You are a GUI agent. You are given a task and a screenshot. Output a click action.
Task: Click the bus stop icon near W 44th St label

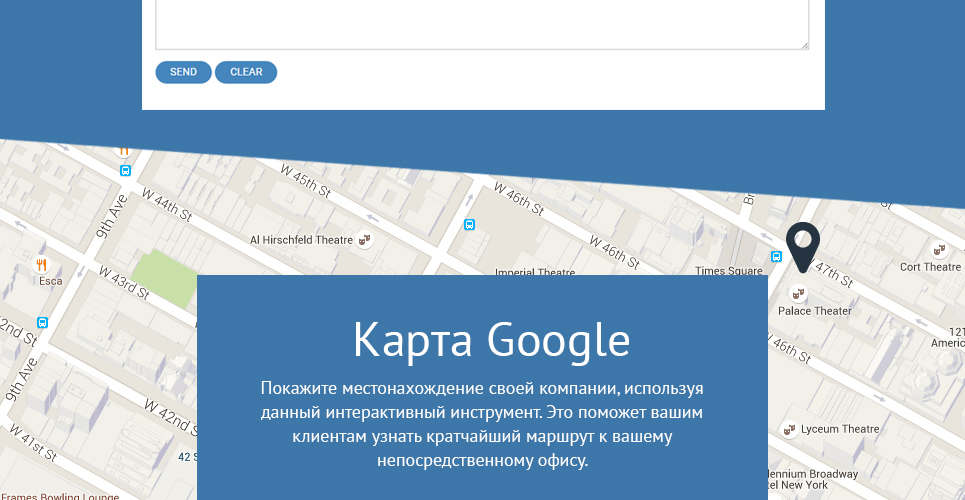[126, 171]
